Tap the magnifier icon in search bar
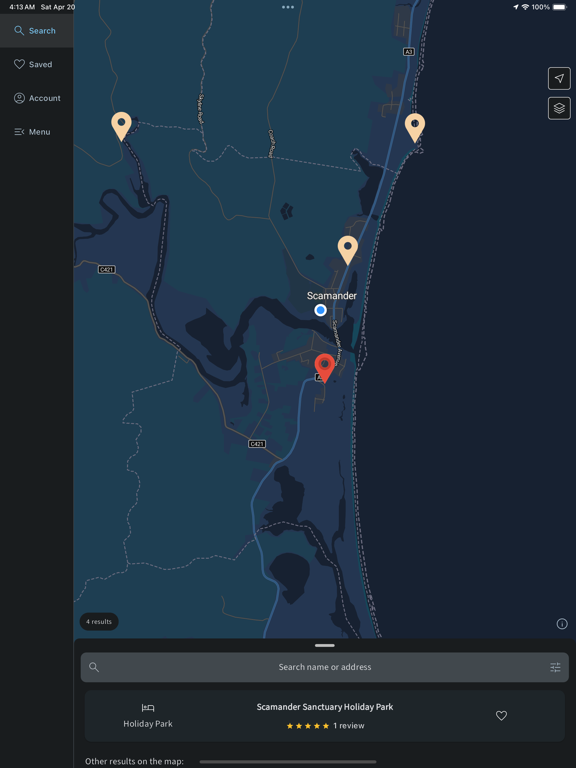 pos(94,667)
